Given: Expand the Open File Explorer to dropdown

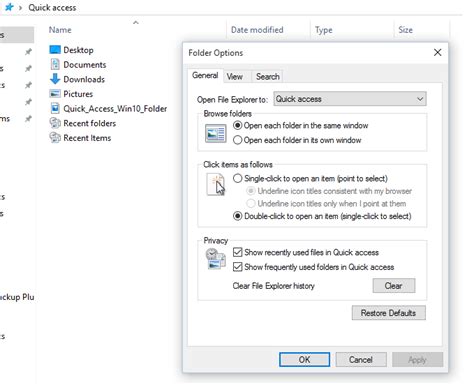Looking at the screenshot, I should point(350,99).
